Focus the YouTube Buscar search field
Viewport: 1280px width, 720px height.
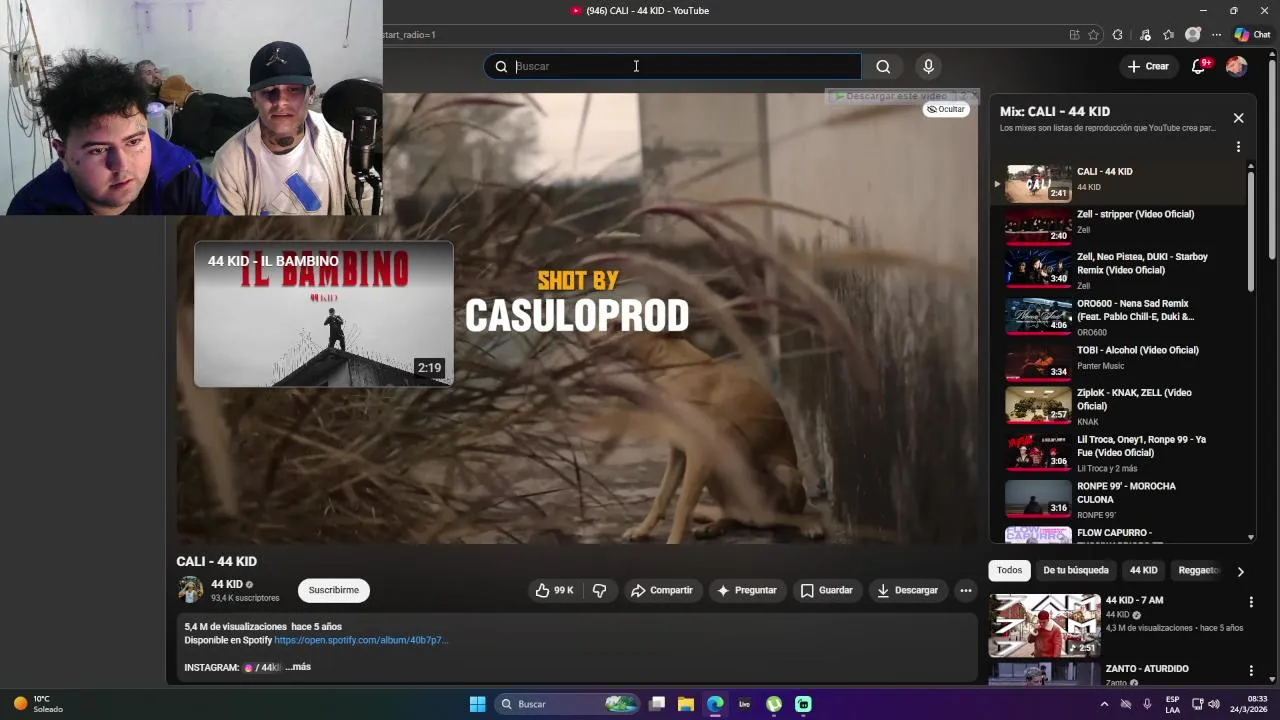673,67
